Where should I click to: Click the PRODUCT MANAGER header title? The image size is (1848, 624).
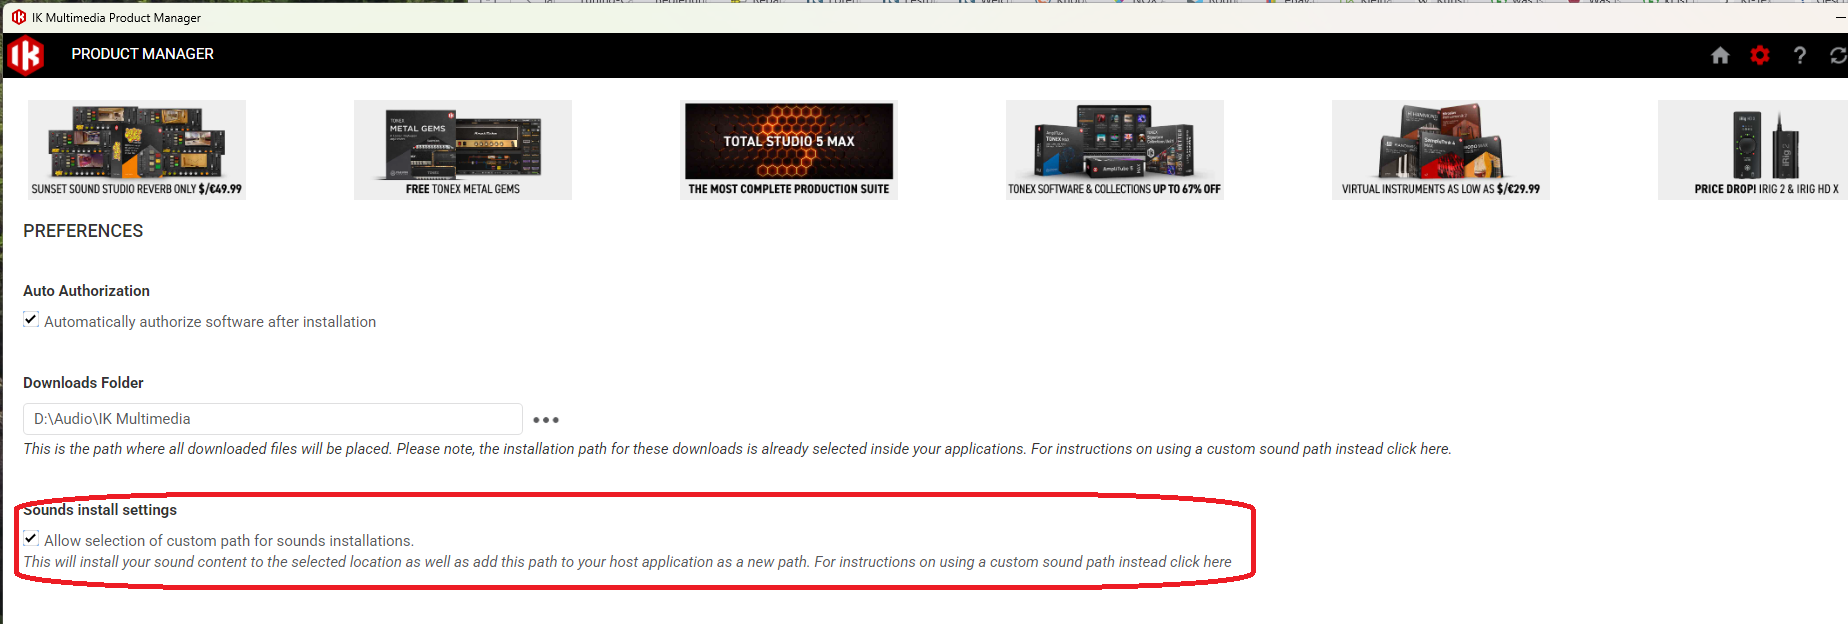[x=143, y=54]
